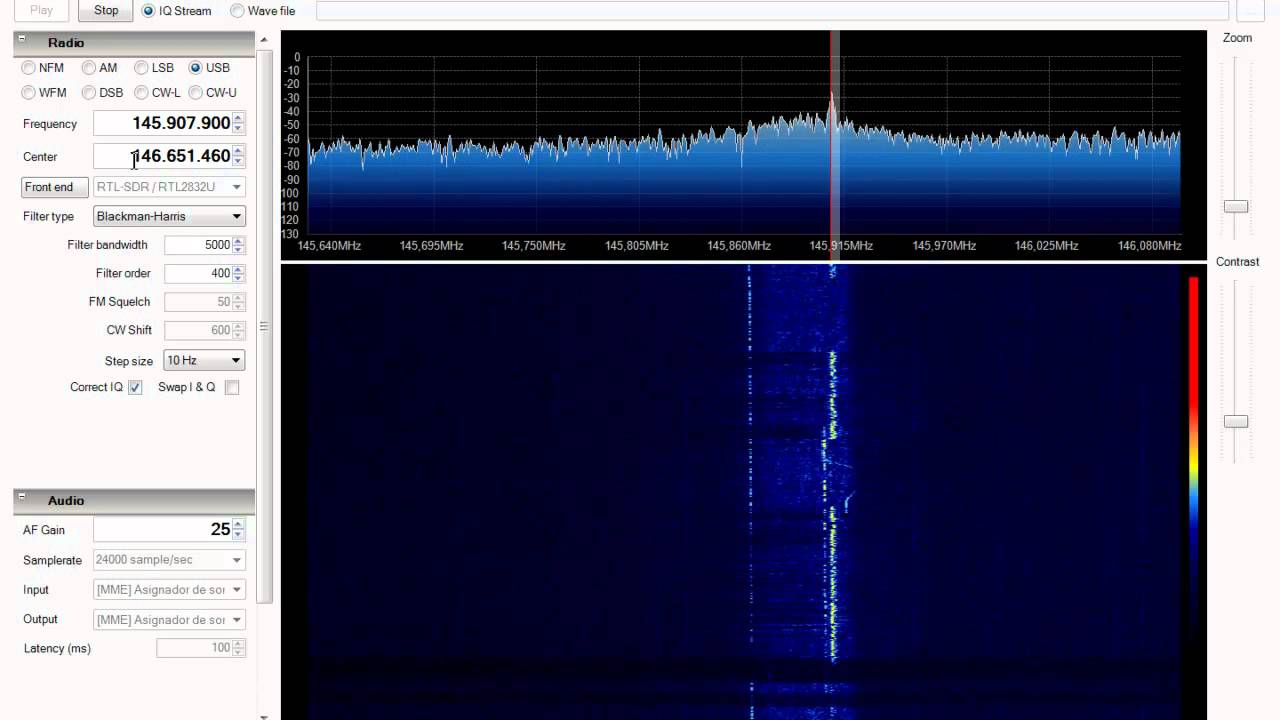
Task: Click the 145,915MHz spectrum axis label
Action: [841, 246]
